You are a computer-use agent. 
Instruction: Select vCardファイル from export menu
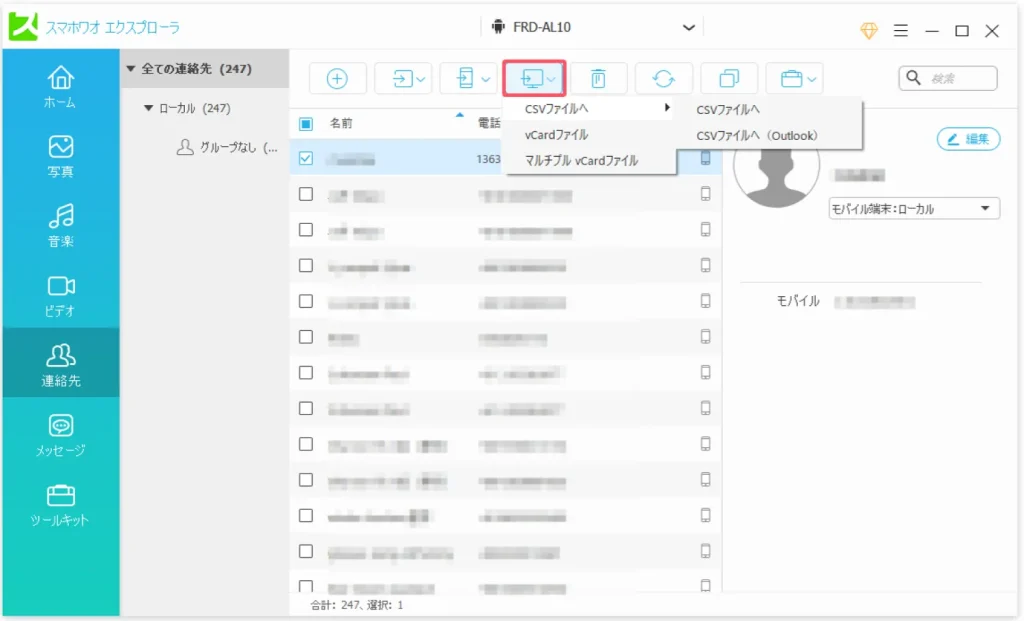pos(556,134)
